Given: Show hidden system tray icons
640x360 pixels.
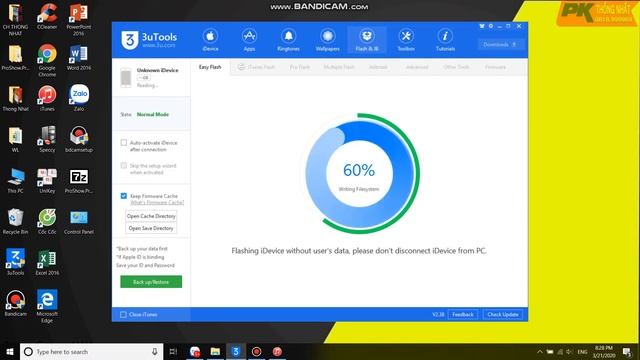Looking at the screenshot, I should (540, 351).
